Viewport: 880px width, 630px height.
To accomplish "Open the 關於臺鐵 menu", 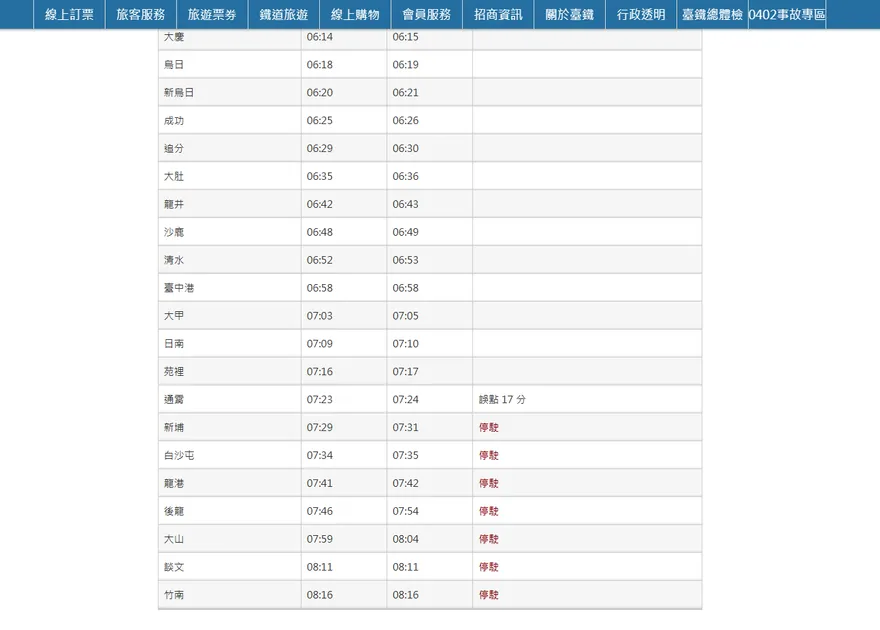I will (569, 15).
